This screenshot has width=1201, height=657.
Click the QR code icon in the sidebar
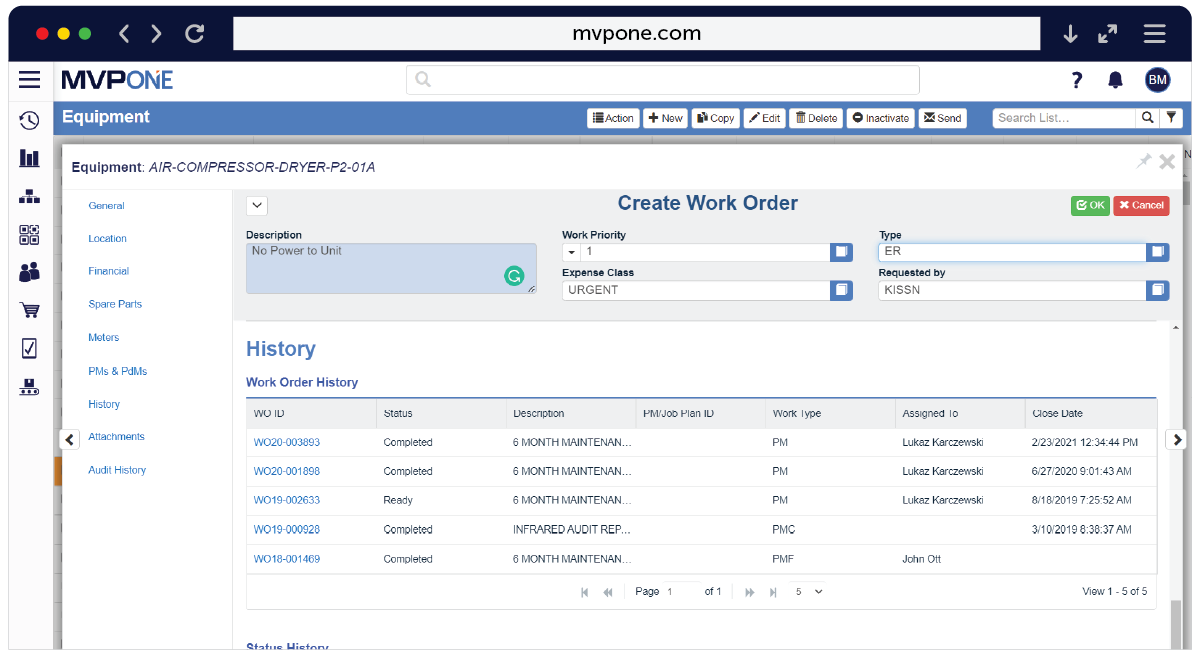coord(29,235)
